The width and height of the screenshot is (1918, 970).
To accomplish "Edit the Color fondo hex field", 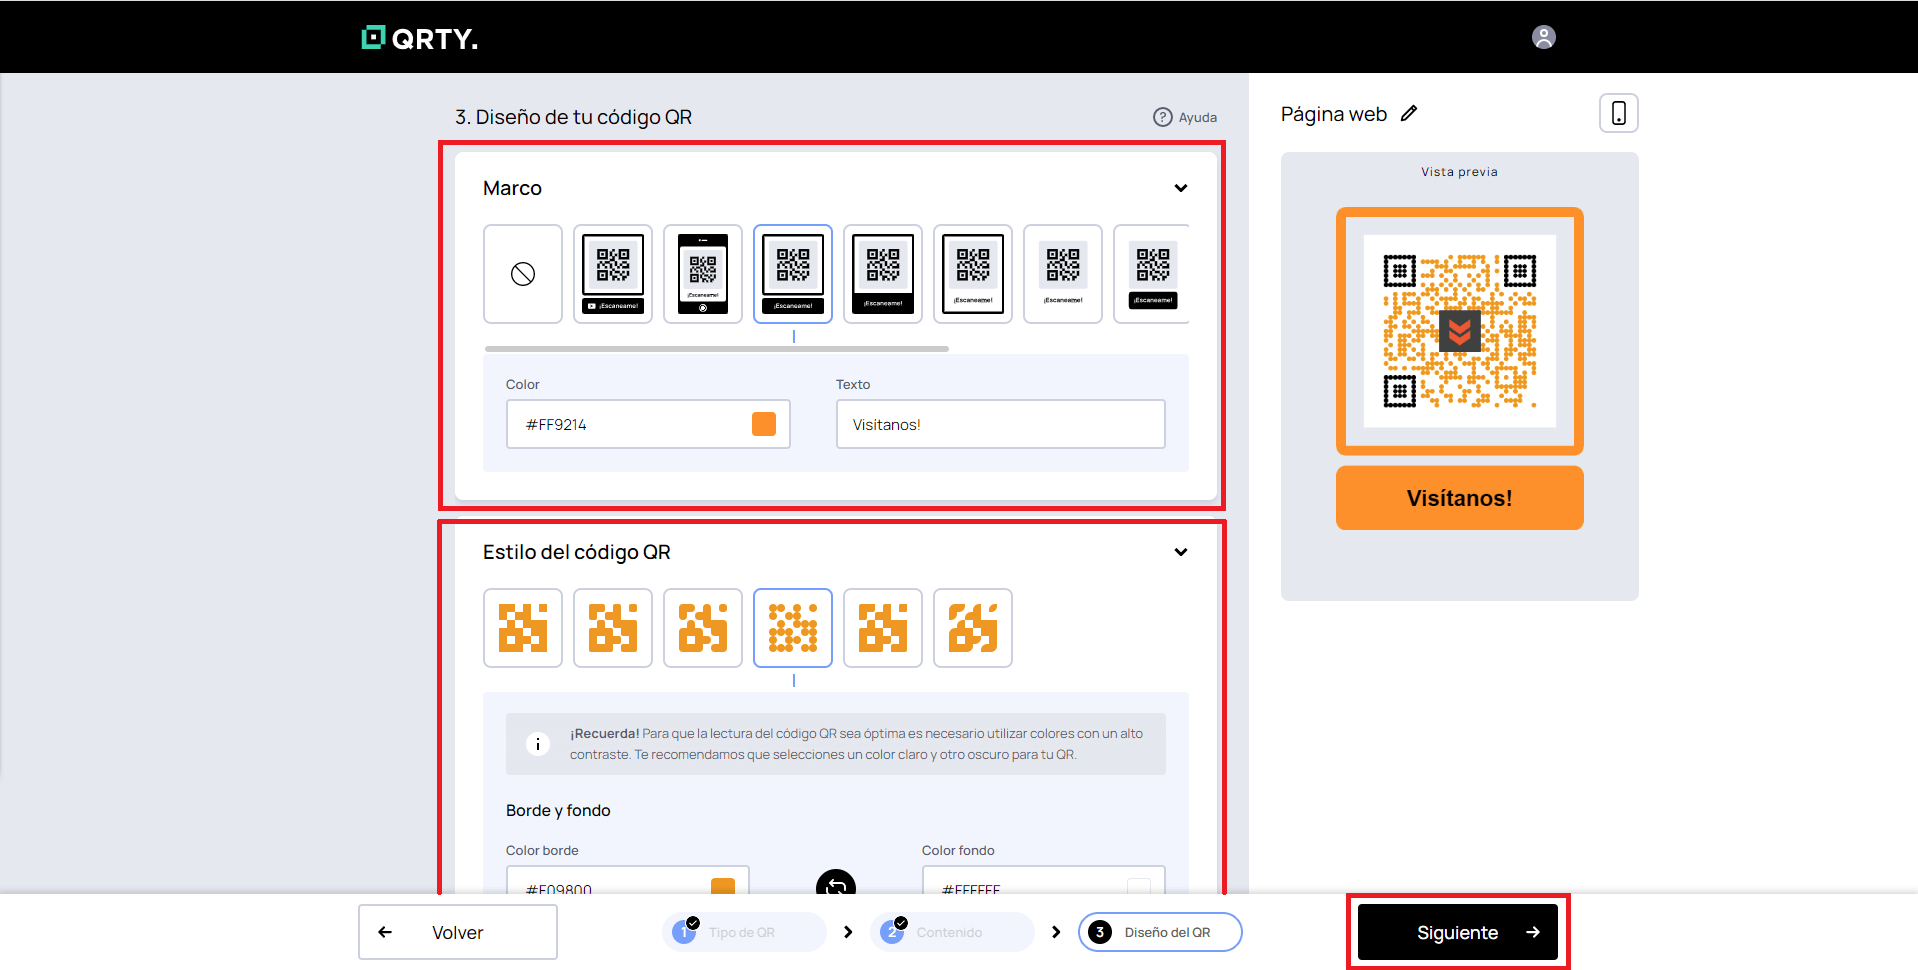I will point(1044,880).
